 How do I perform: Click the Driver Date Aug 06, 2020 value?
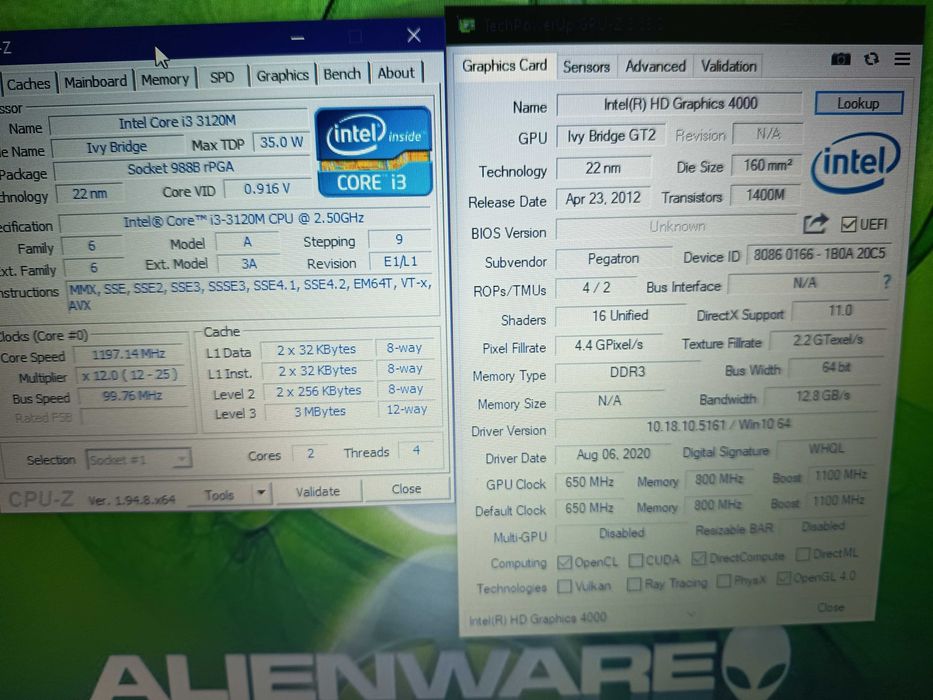(613, 454)
